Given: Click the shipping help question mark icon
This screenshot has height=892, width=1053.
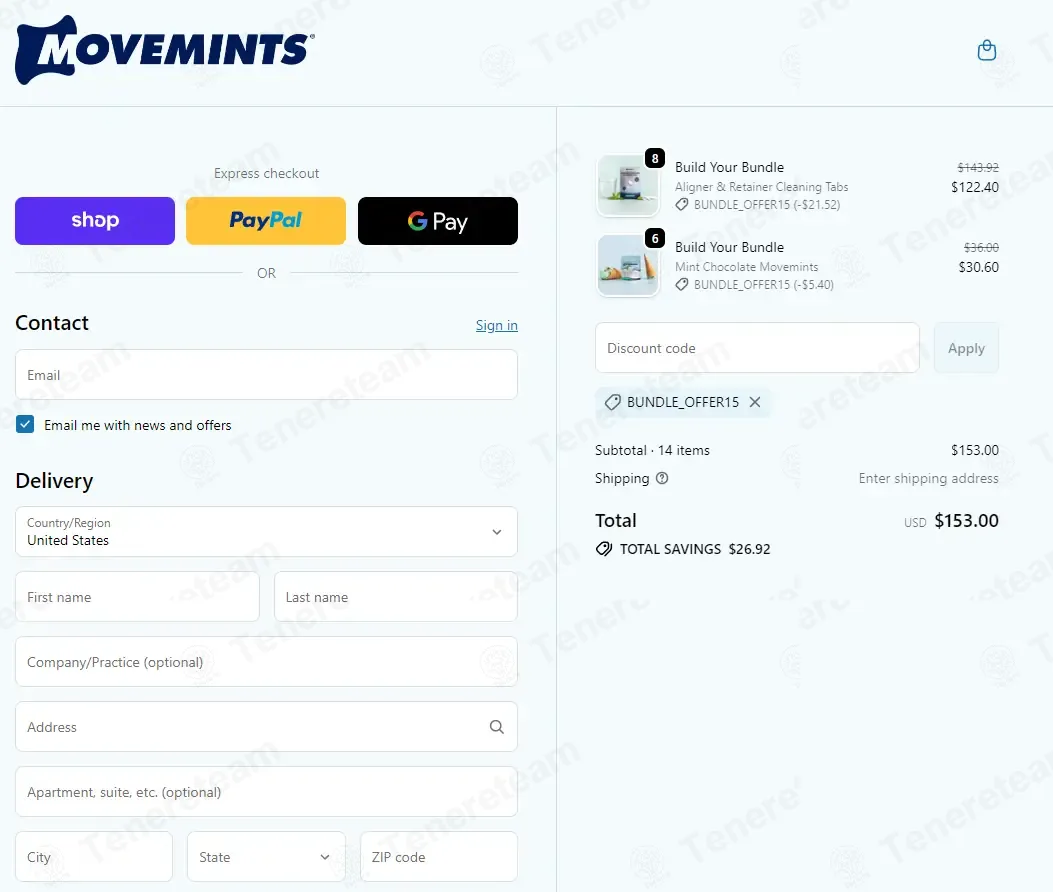Looking at the screenshot, I should point(662,478).
